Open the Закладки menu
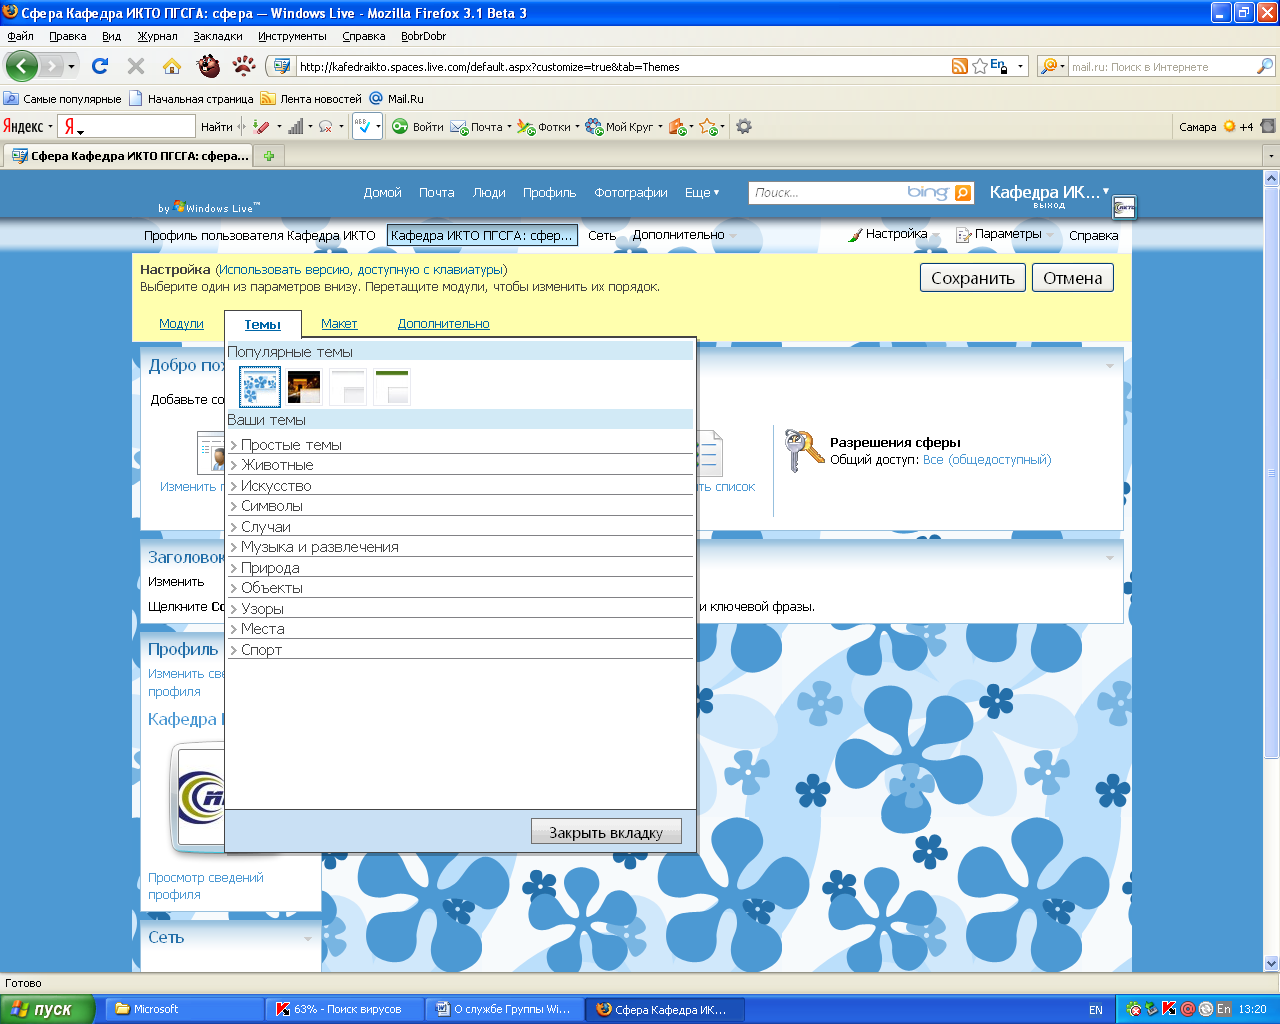Image resolution: width=1280 pixels, height=1024 pixels. 218,36
